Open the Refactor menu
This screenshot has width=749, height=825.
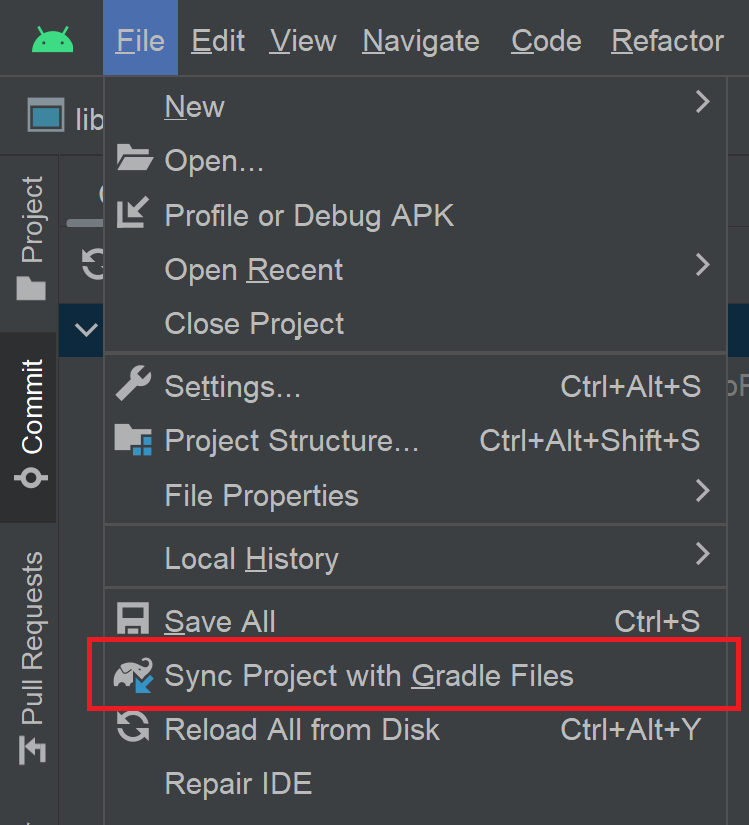(x=666, y=40)
